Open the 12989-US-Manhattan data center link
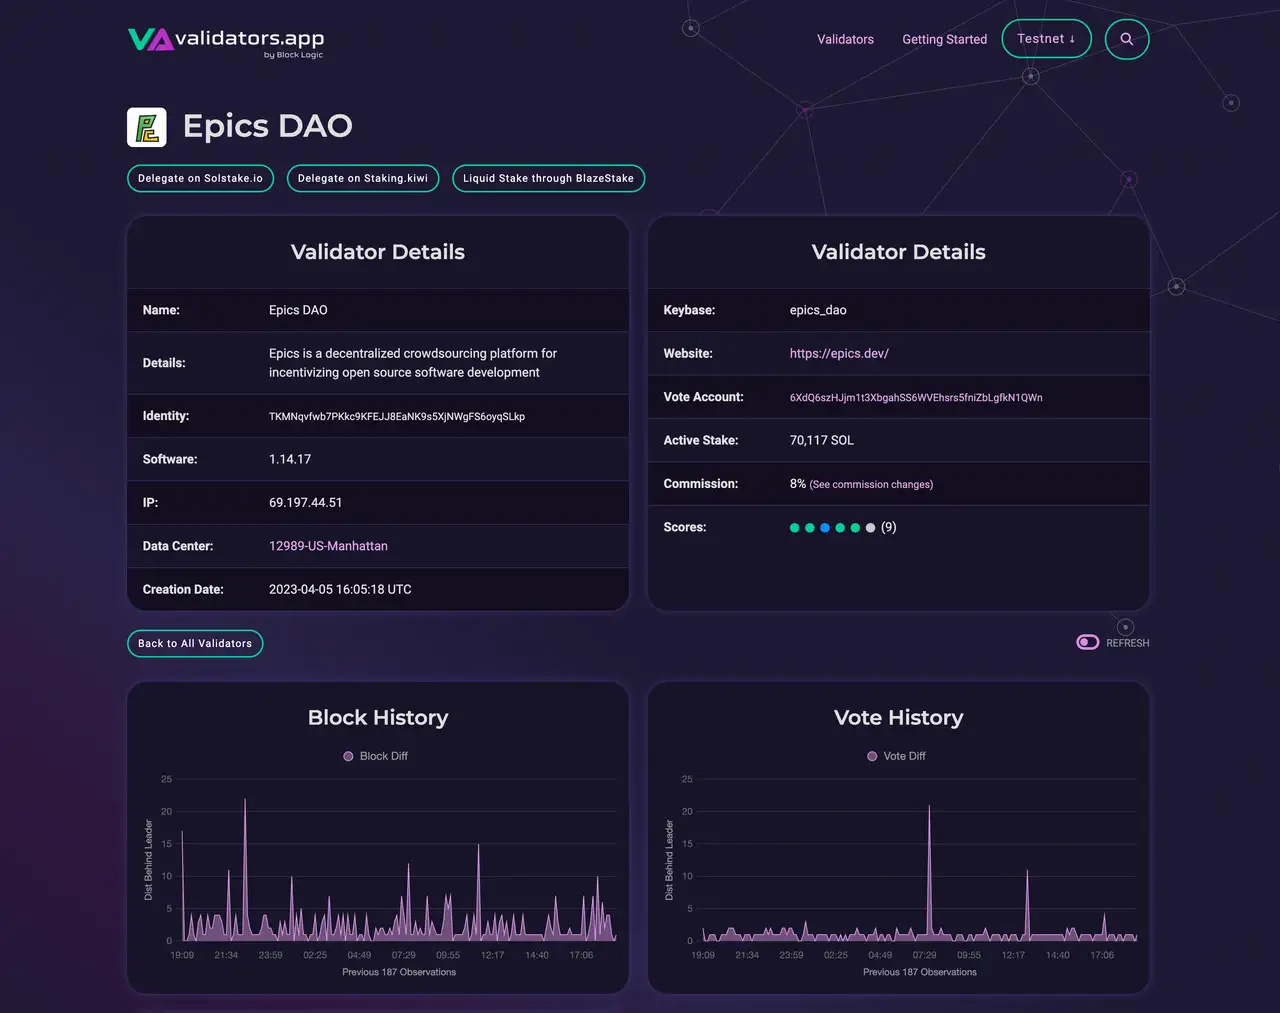1280x1013 pixels. tap(328, 546)
